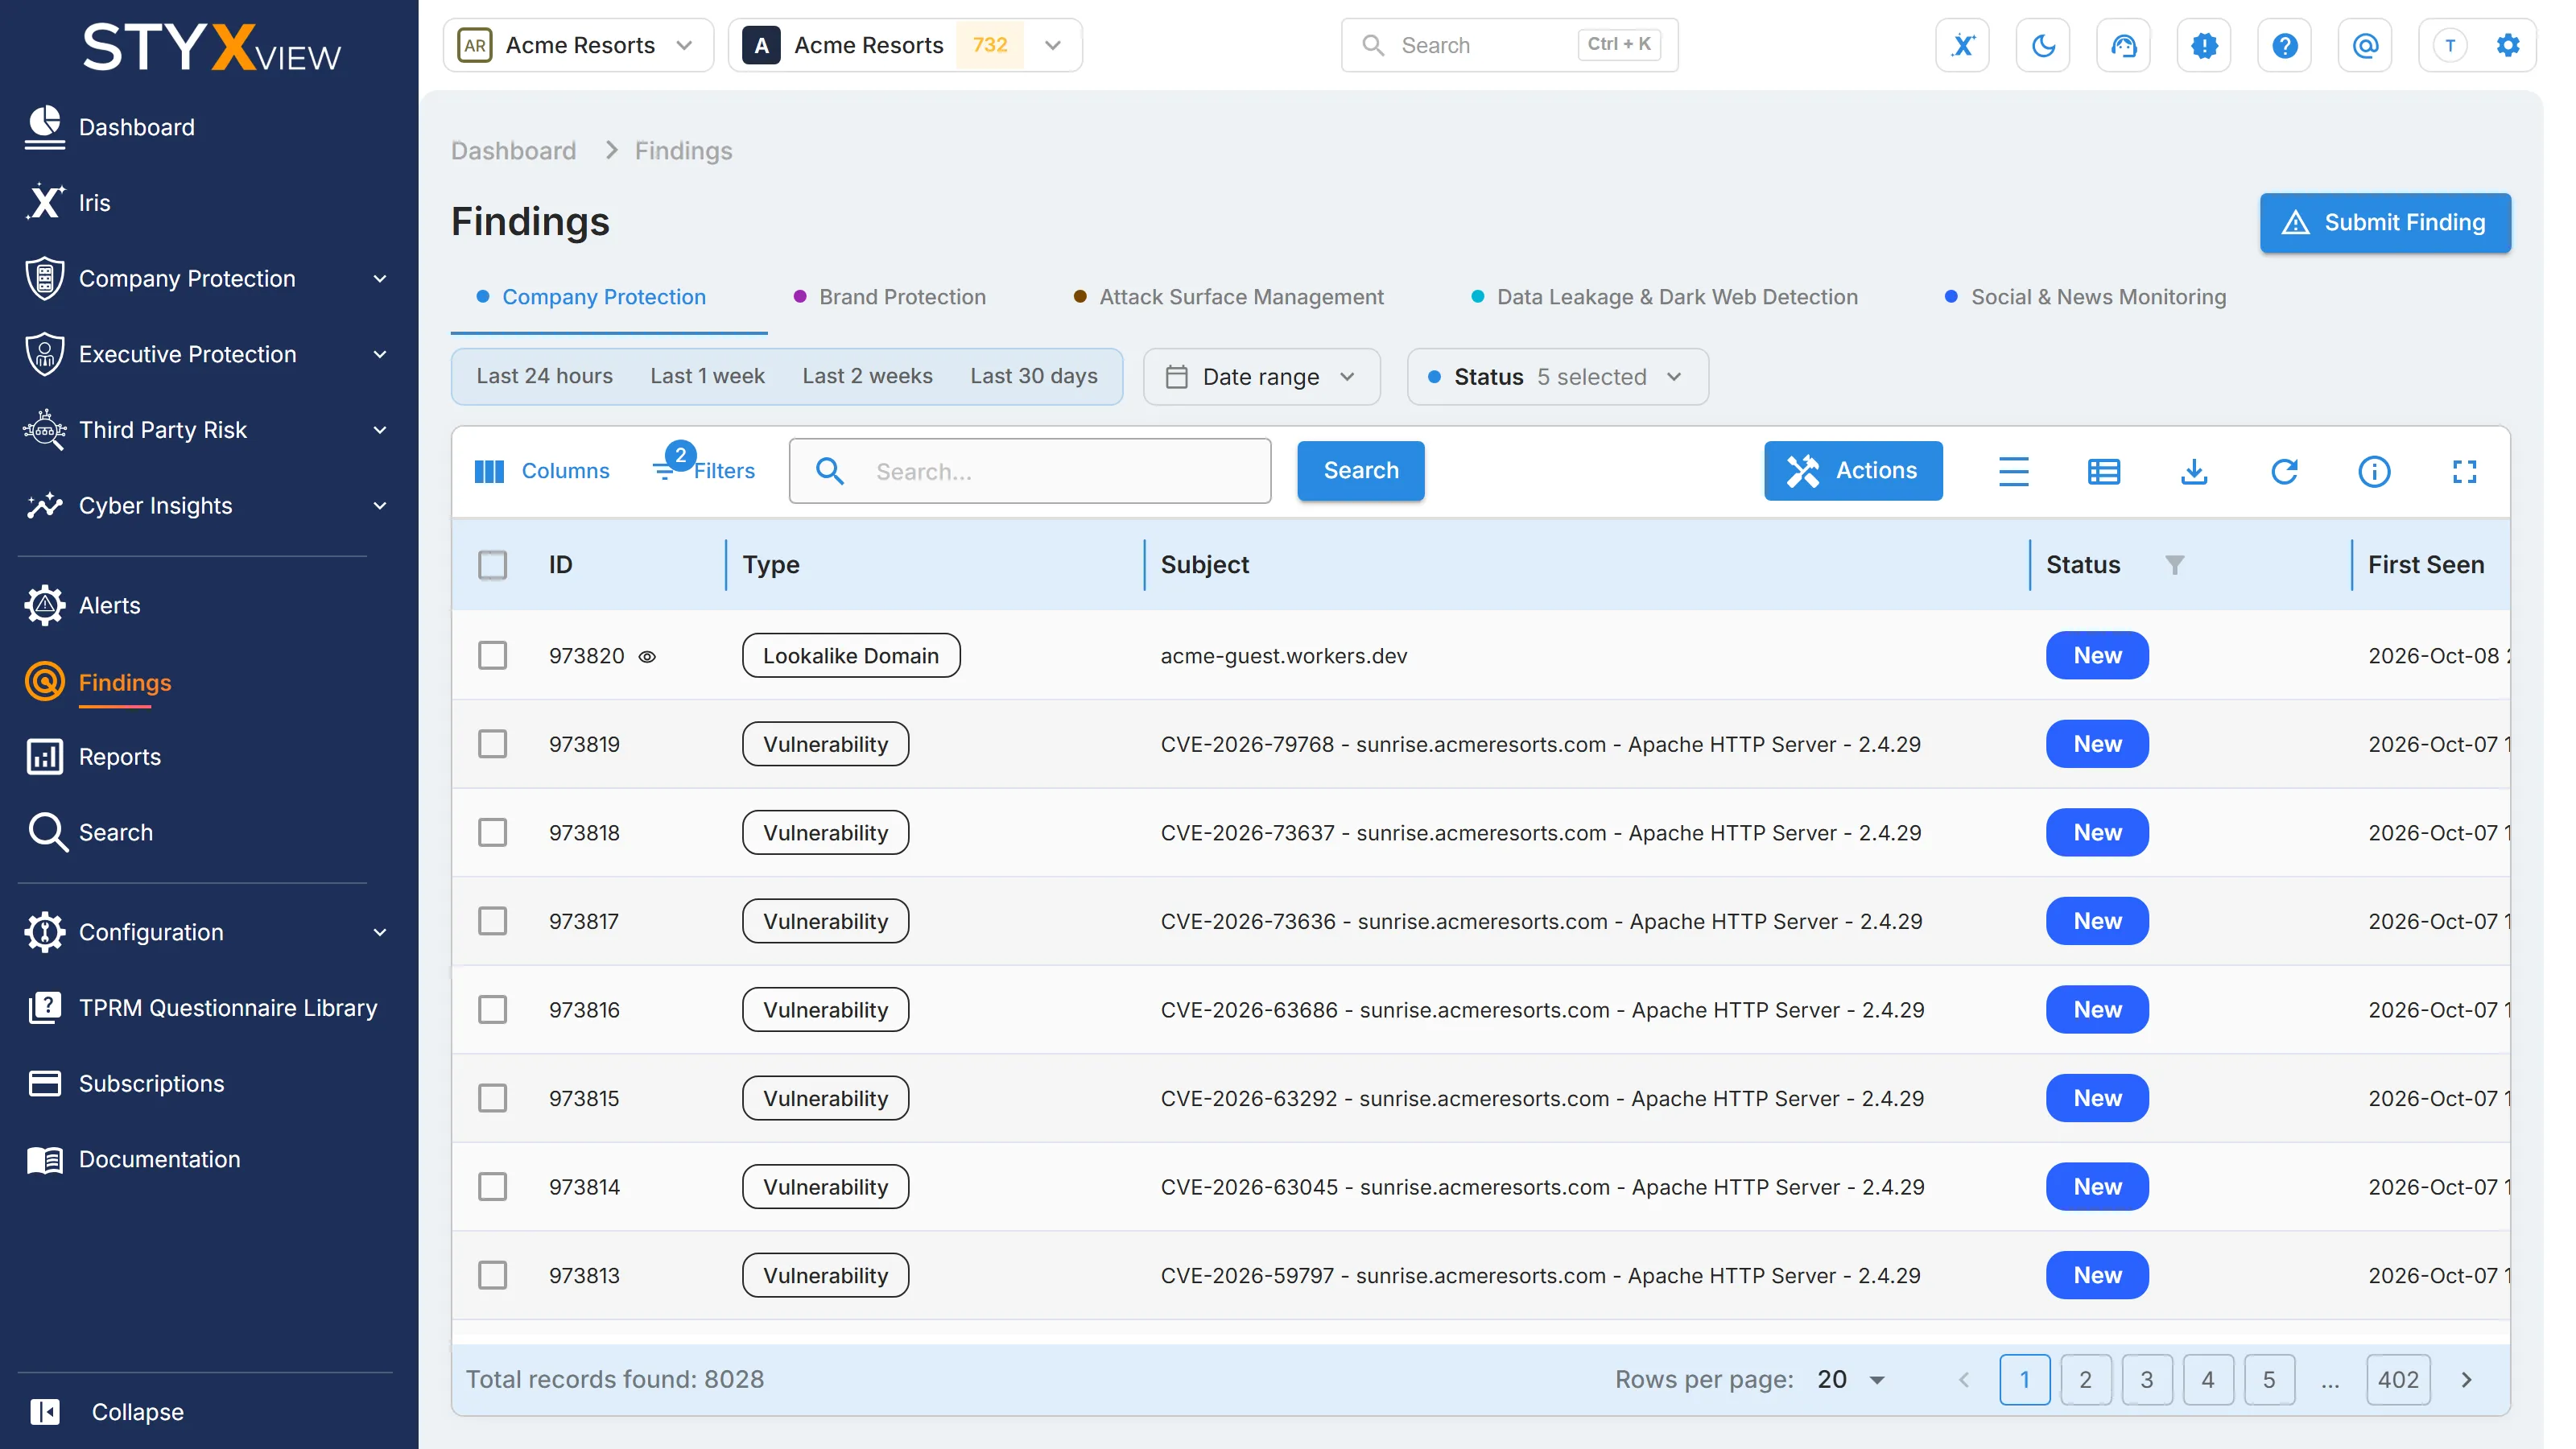Go to page 402 in pagination

(x=2398, y=1380)
